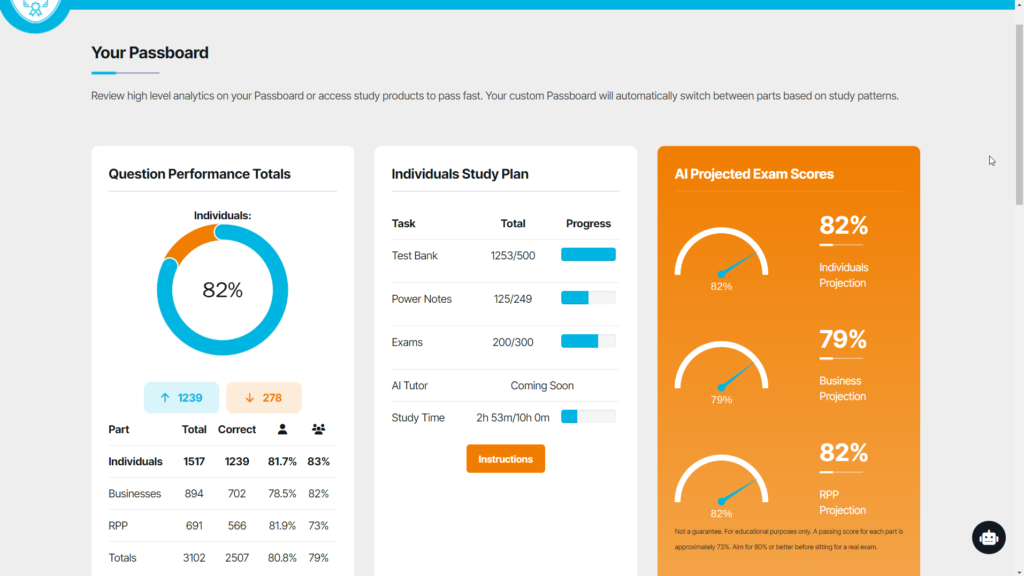Click the Test Bank progress bar

click(x=588, y=255)
